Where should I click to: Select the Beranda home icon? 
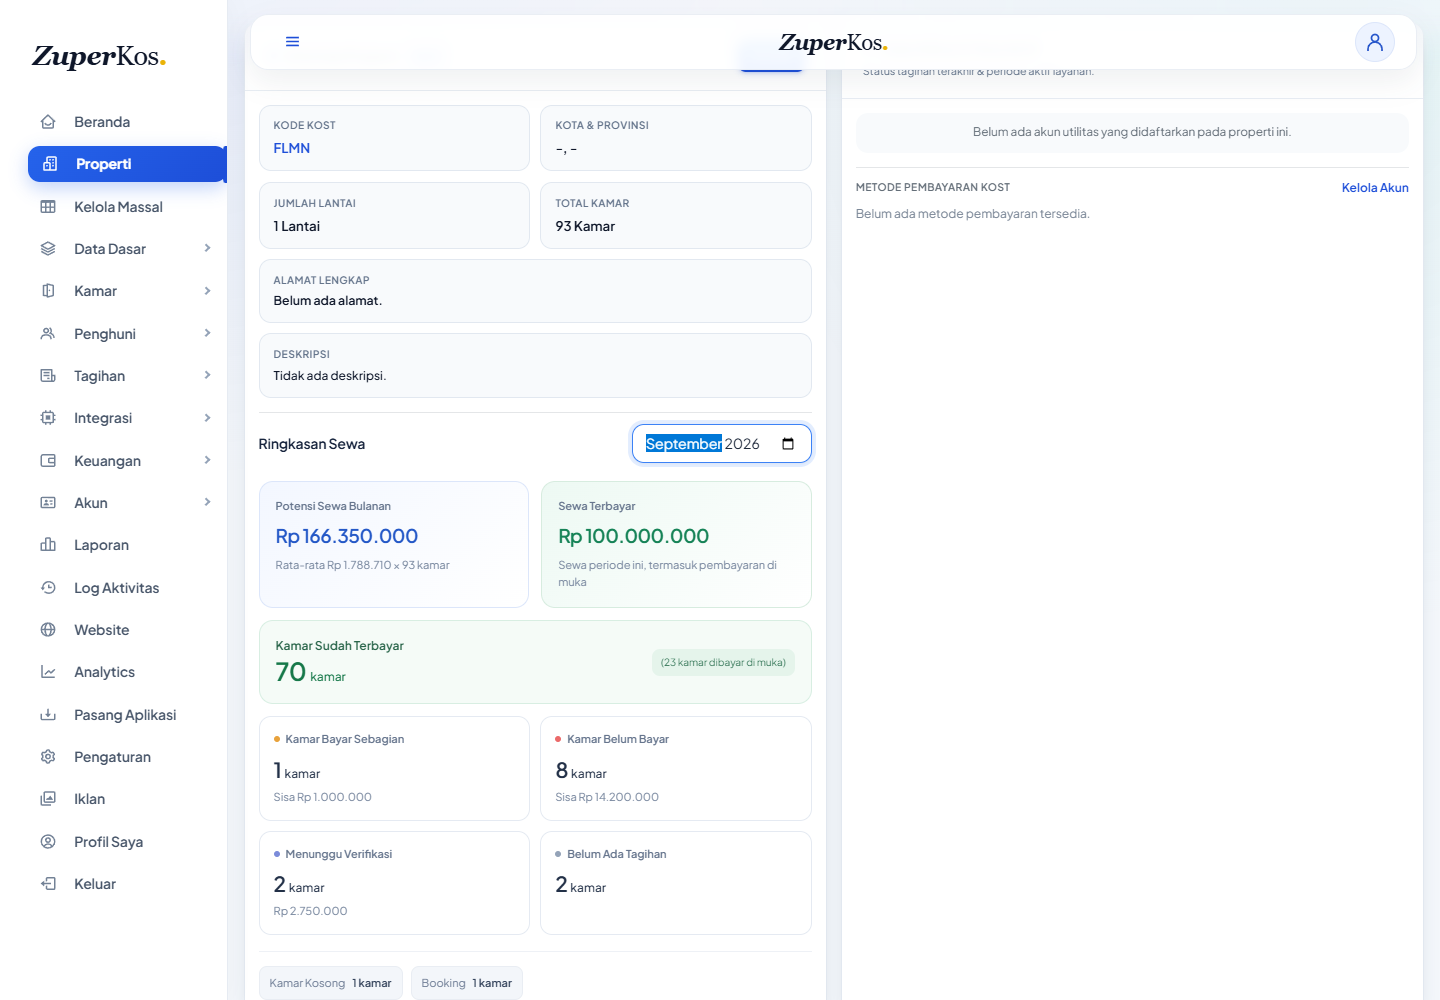coord(48,122)
